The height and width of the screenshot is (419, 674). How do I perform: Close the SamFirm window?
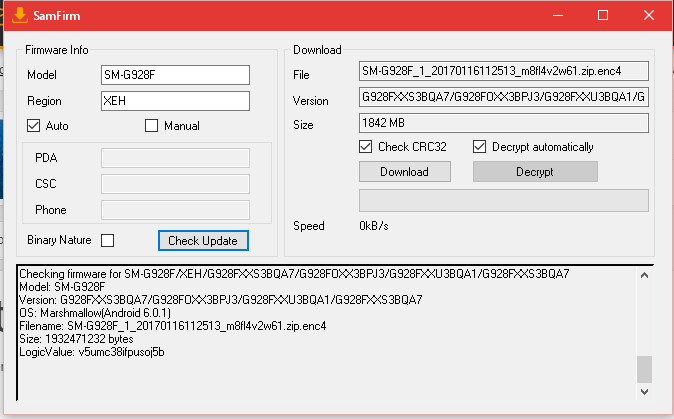point(649,15)
